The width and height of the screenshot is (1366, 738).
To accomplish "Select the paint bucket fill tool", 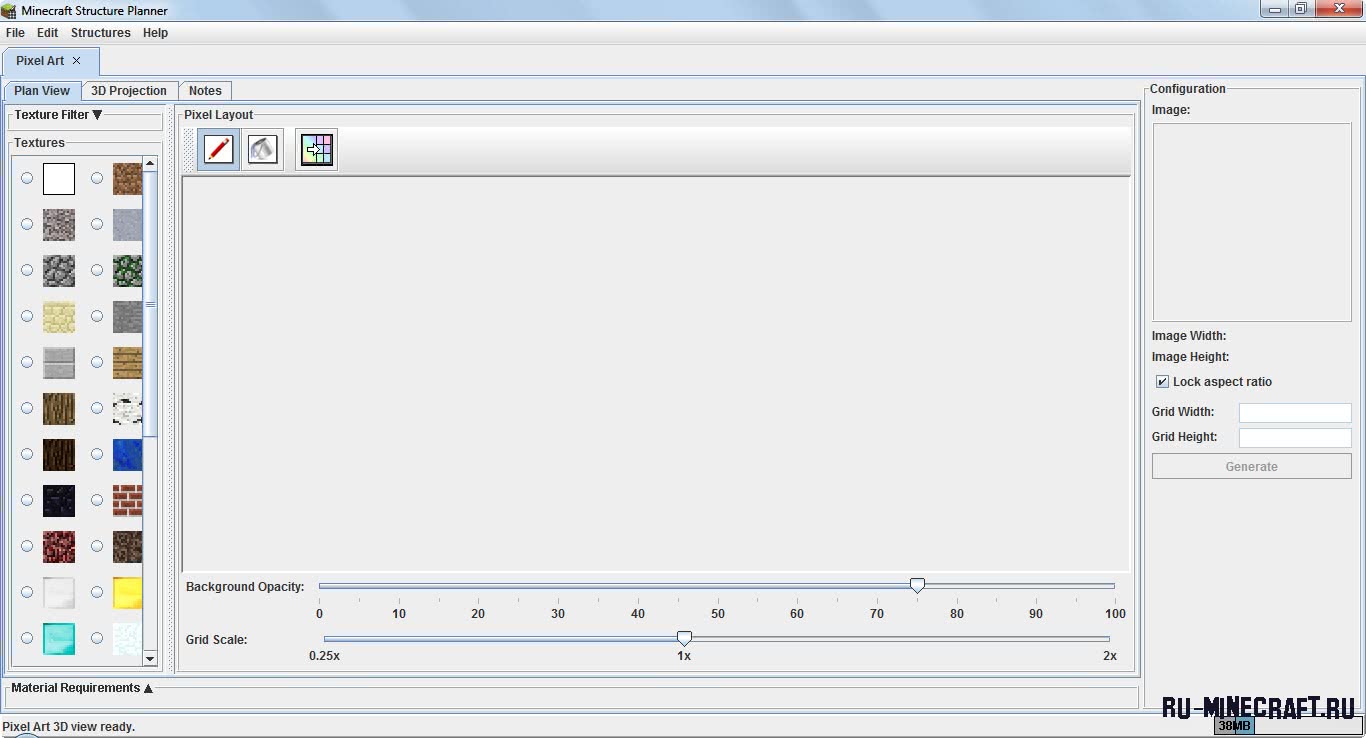I will [262, 150].
